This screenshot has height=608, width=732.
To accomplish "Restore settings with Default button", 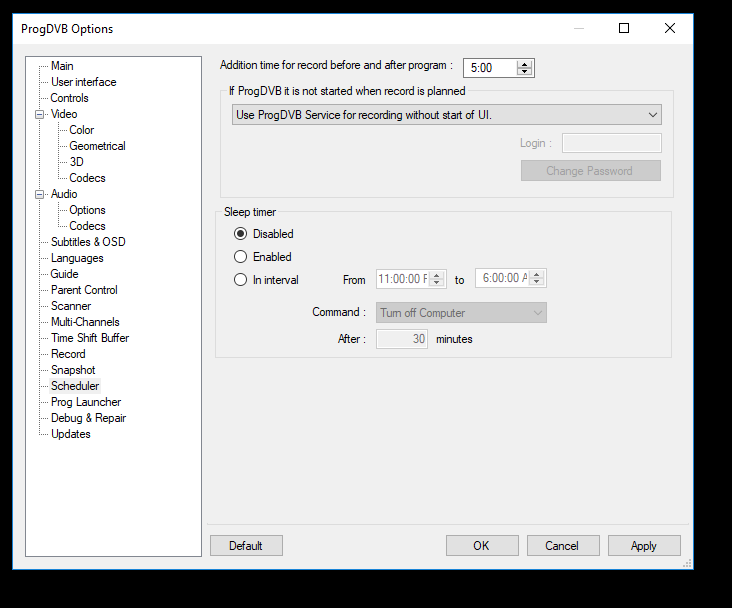I will [246, 545].
